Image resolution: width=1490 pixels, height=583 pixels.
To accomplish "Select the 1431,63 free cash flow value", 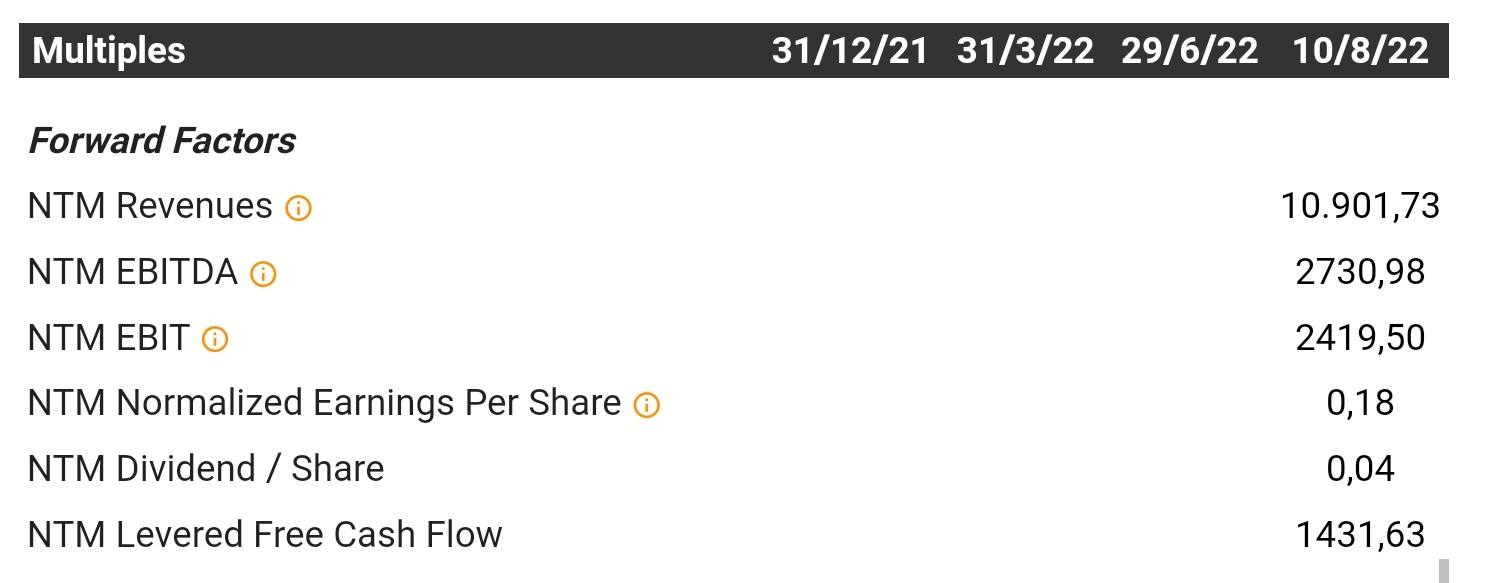I will pyautogui.click(x=1360, y=535).
